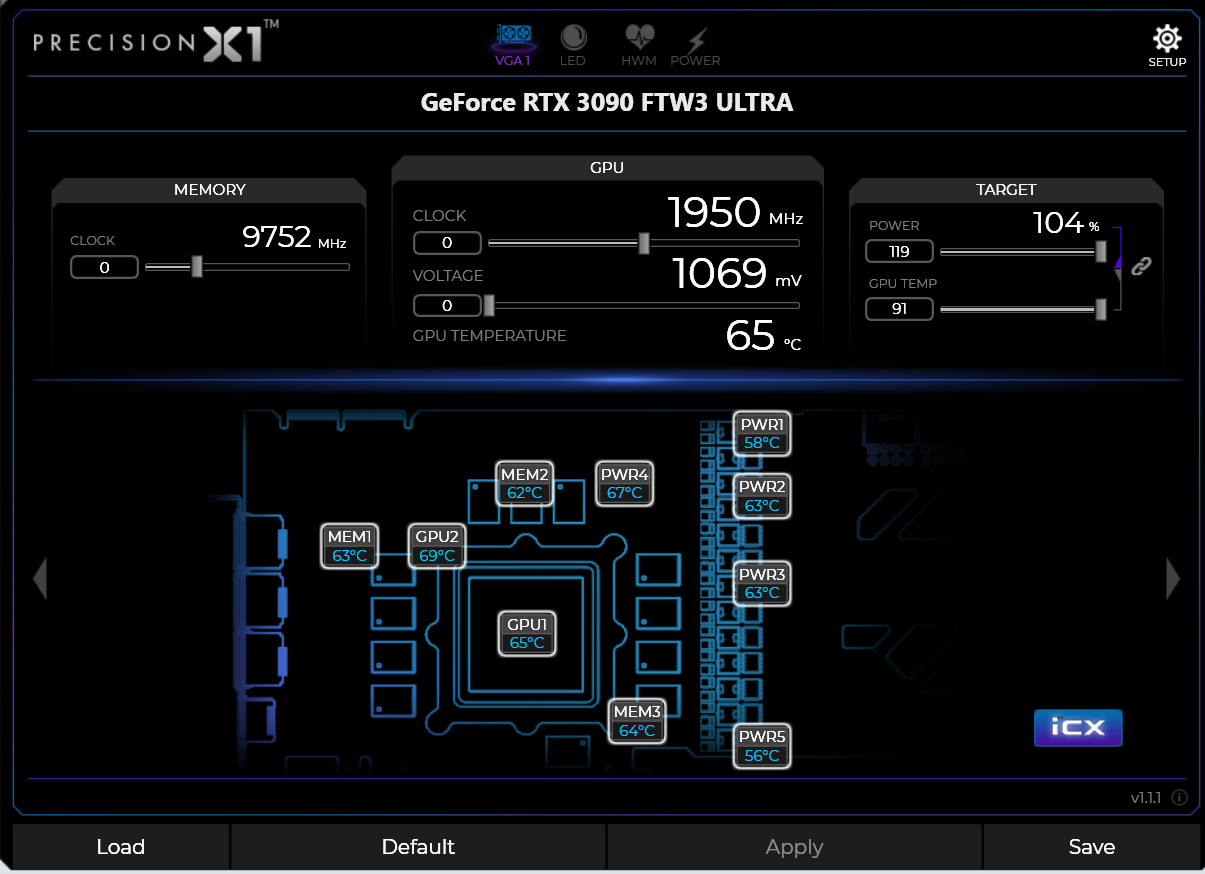Select the PWR4 temperature sensor
Screen dimensions: 1205x874
(625, 483)
